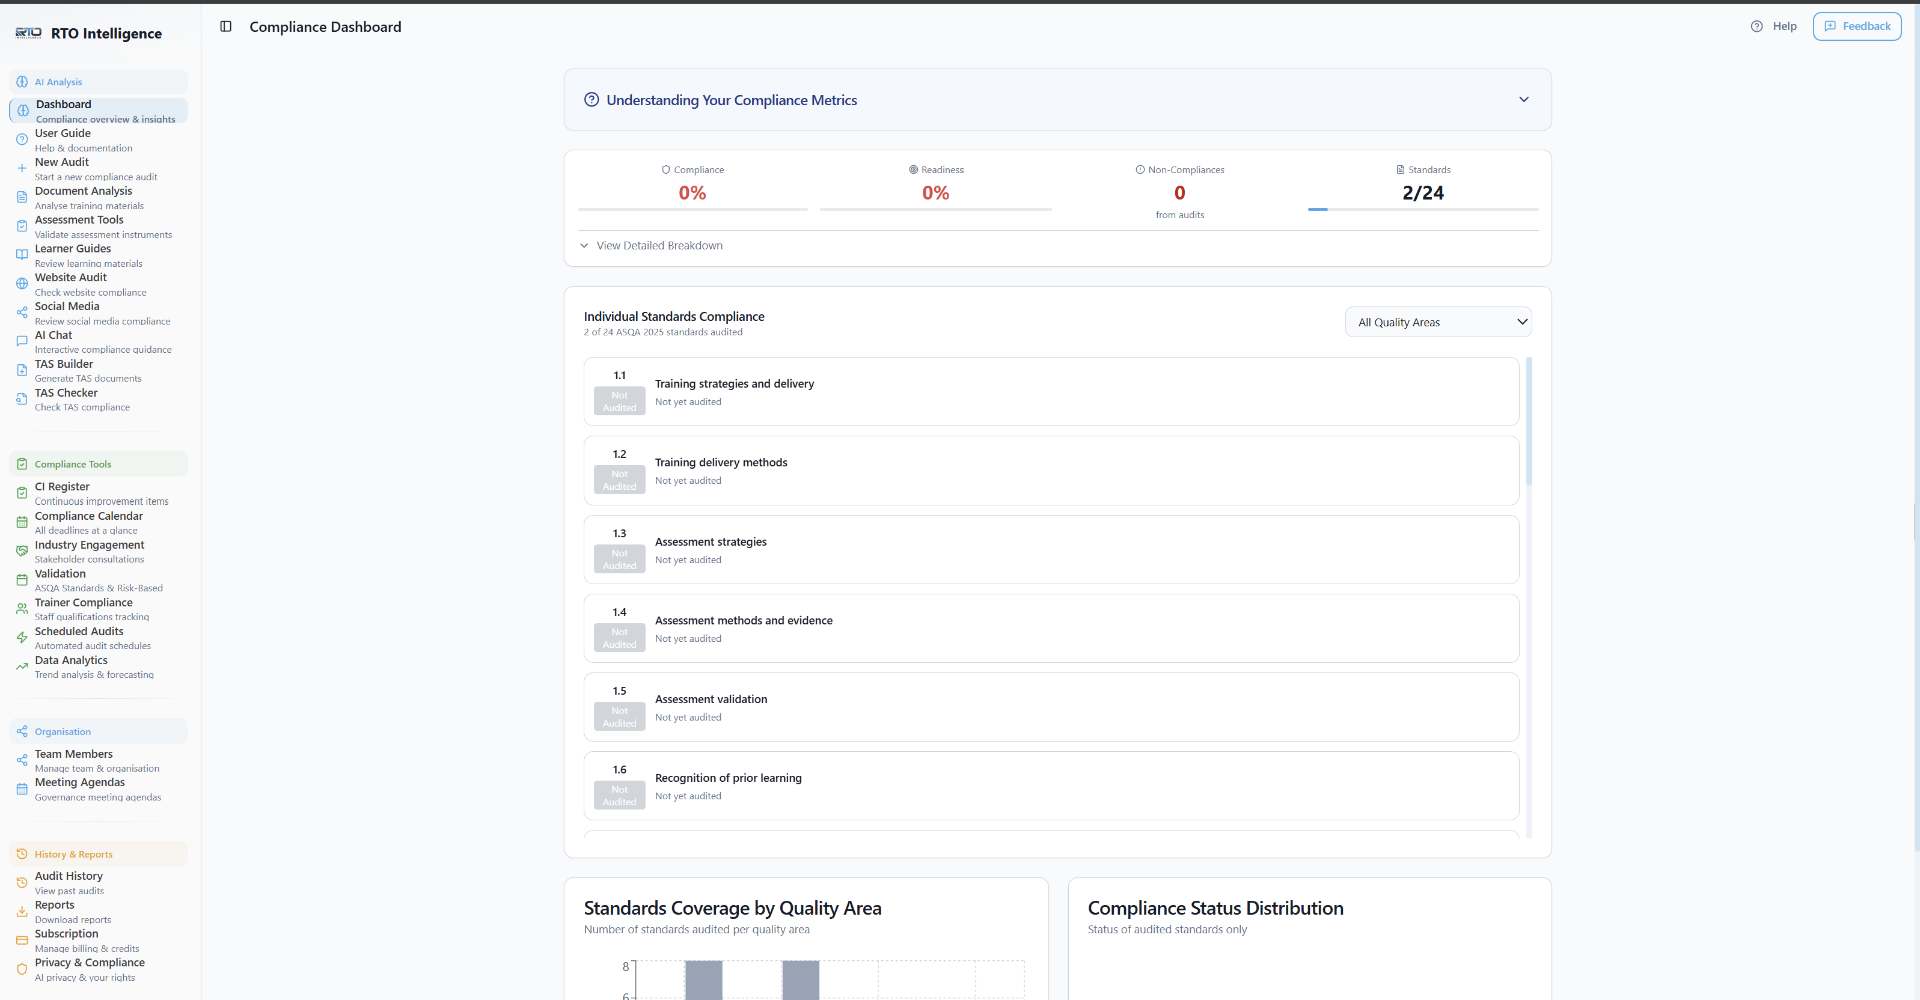Screen dimensions: 1920x1000
Task: Click the Privacy & Compliance shield icon
Action: pyautogui.click(x=22, y=970)
